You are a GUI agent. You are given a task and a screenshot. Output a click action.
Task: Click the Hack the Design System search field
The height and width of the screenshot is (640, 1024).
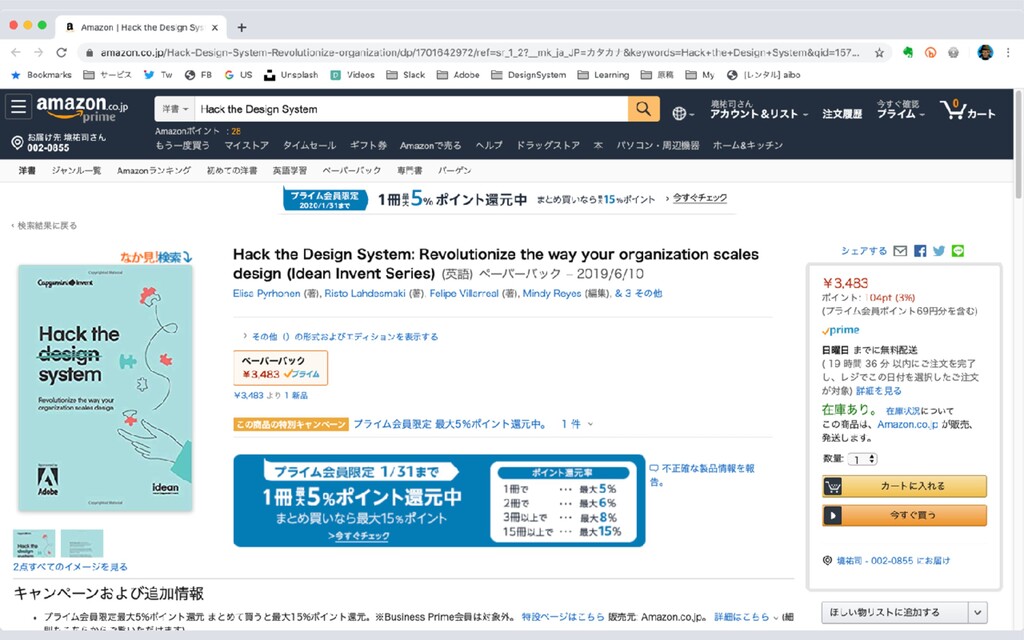coord(411,109)
